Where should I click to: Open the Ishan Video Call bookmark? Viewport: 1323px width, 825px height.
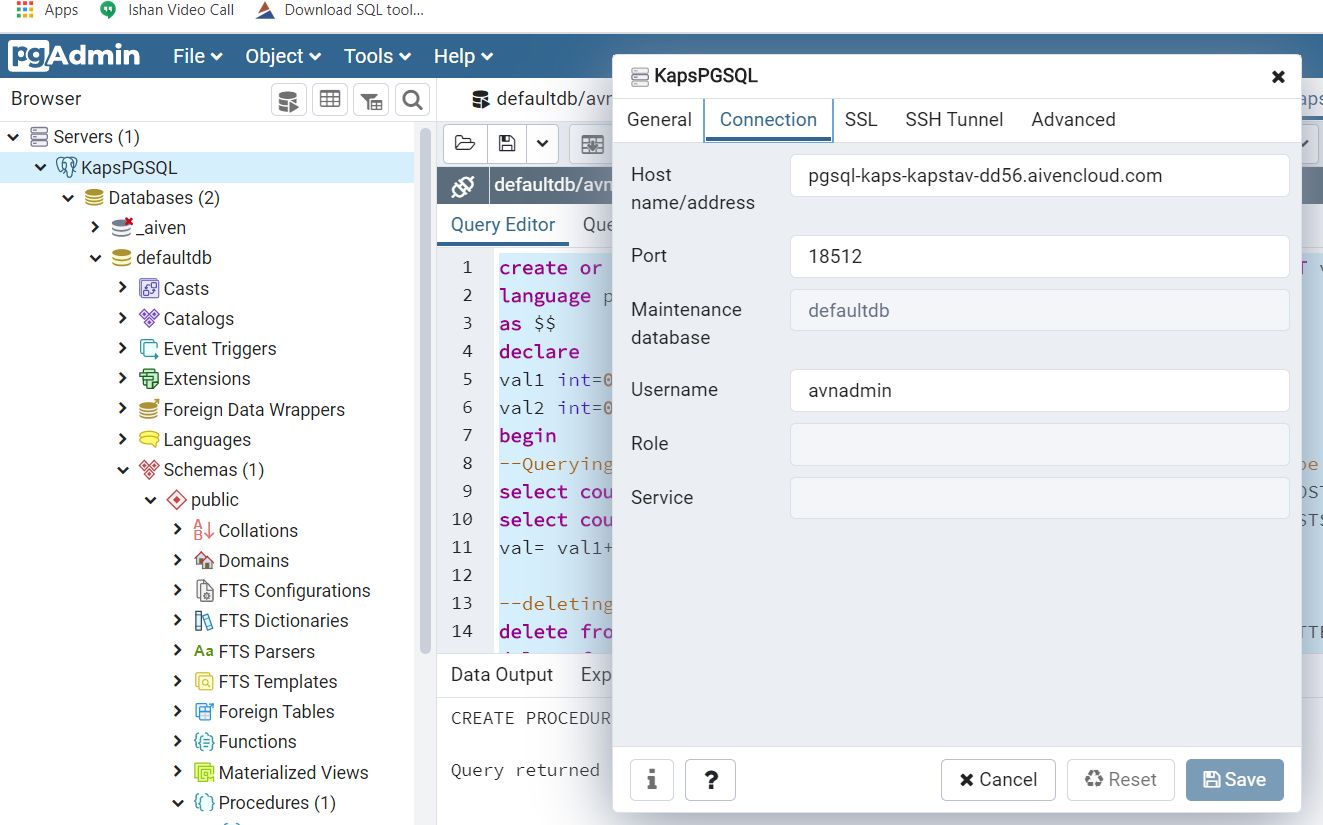pyautogui.click(x=167, y=10)
